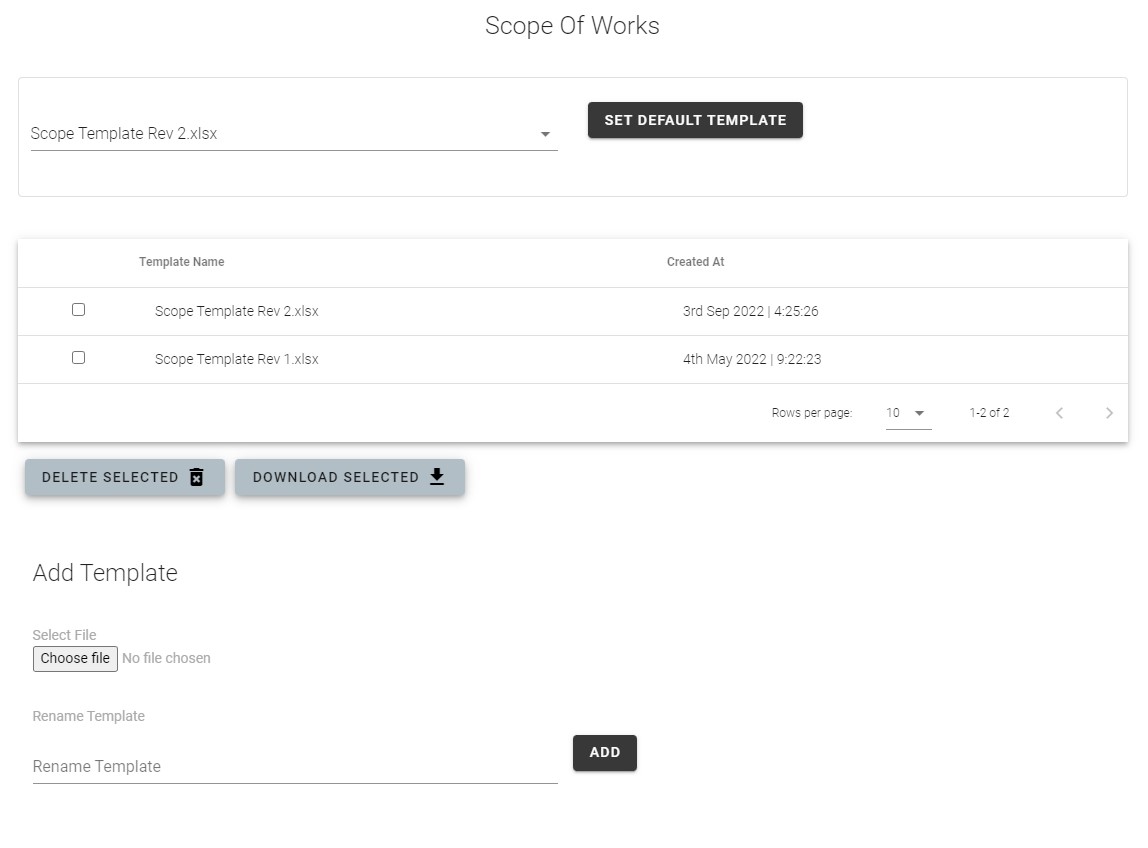Click the next page chevron

tap(1109, 412)
